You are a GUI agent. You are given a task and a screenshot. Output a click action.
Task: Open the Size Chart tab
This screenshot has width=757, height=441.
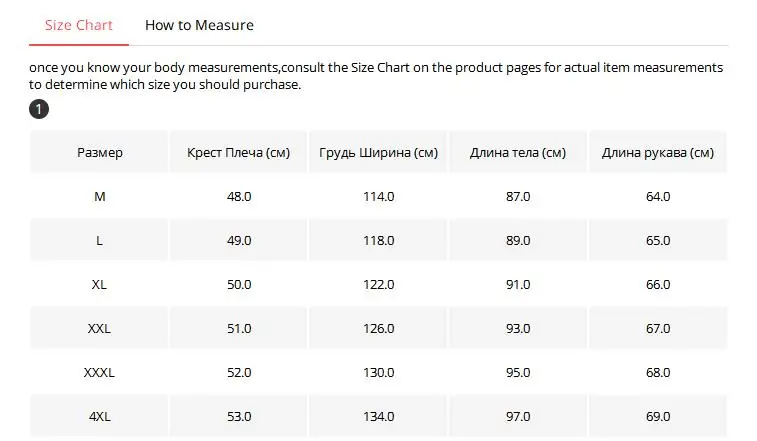pos(79,25)
